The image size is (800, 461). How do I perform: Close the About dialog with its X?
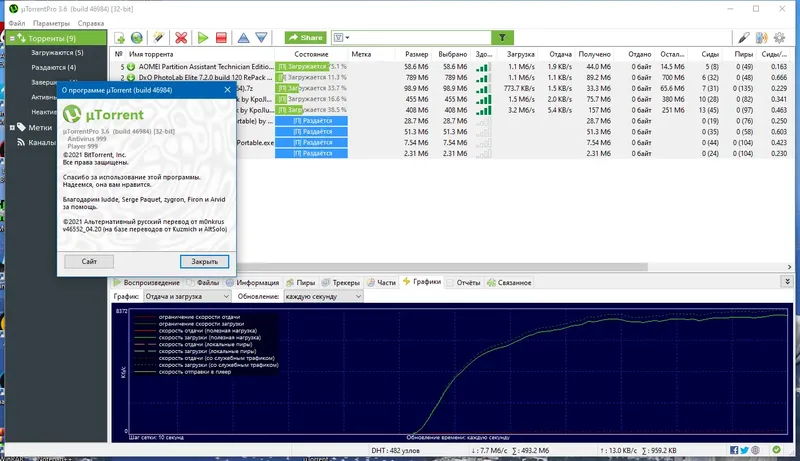228,90
